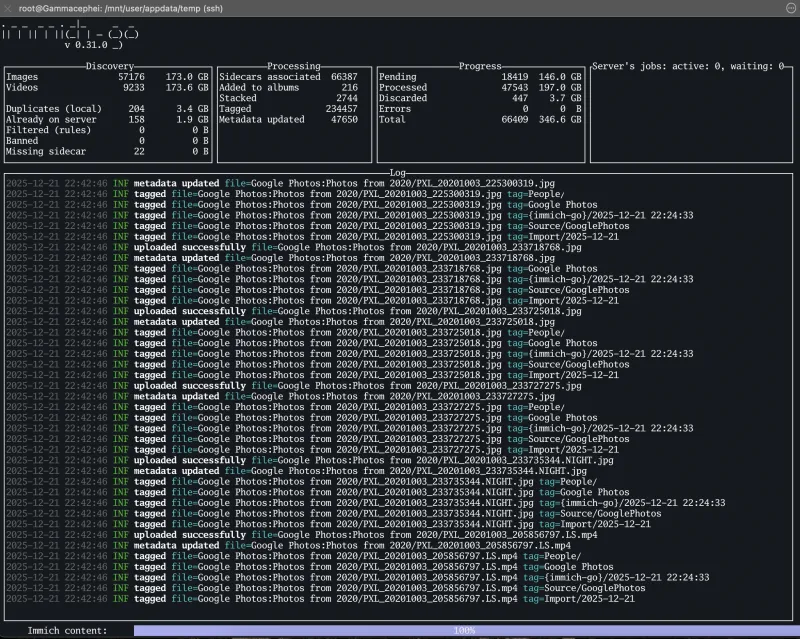
Task: Click the immich-go ASCII logo
Action: 70,32
